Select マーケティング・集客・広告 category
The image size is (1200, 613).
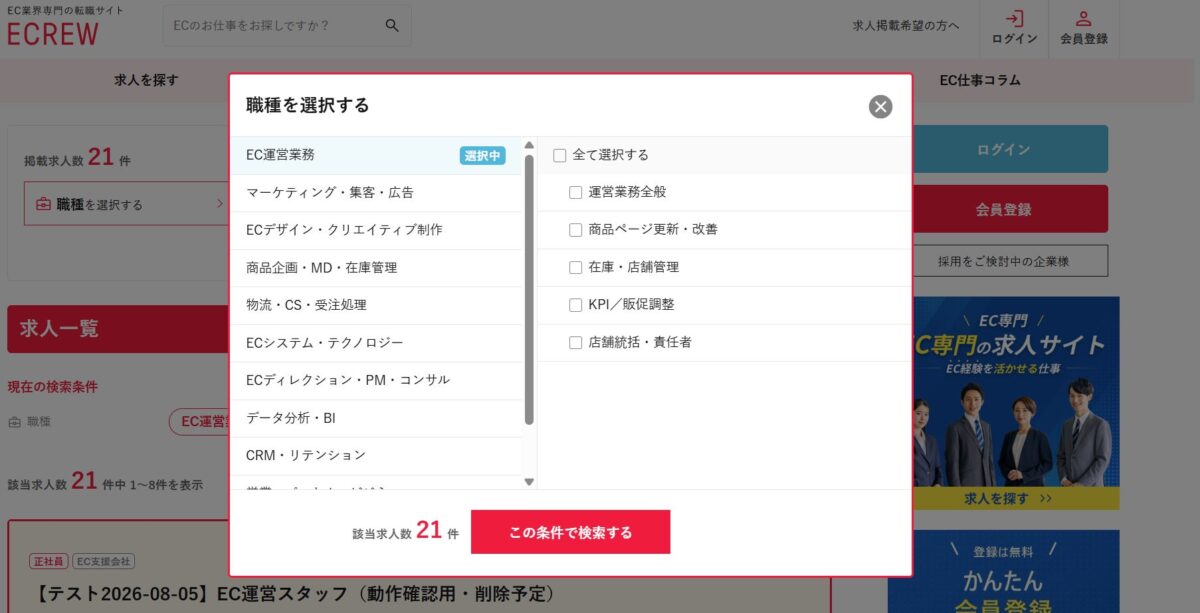tap(376, 192)
